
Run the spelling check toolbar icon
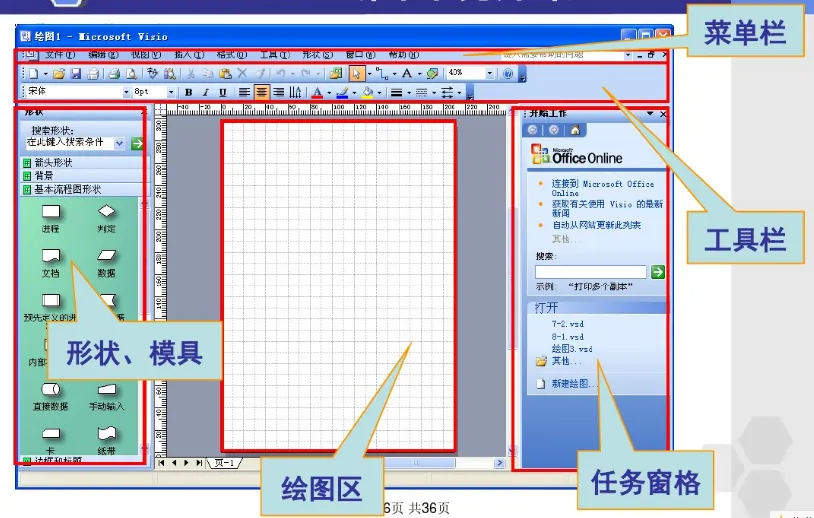(152, 74)
